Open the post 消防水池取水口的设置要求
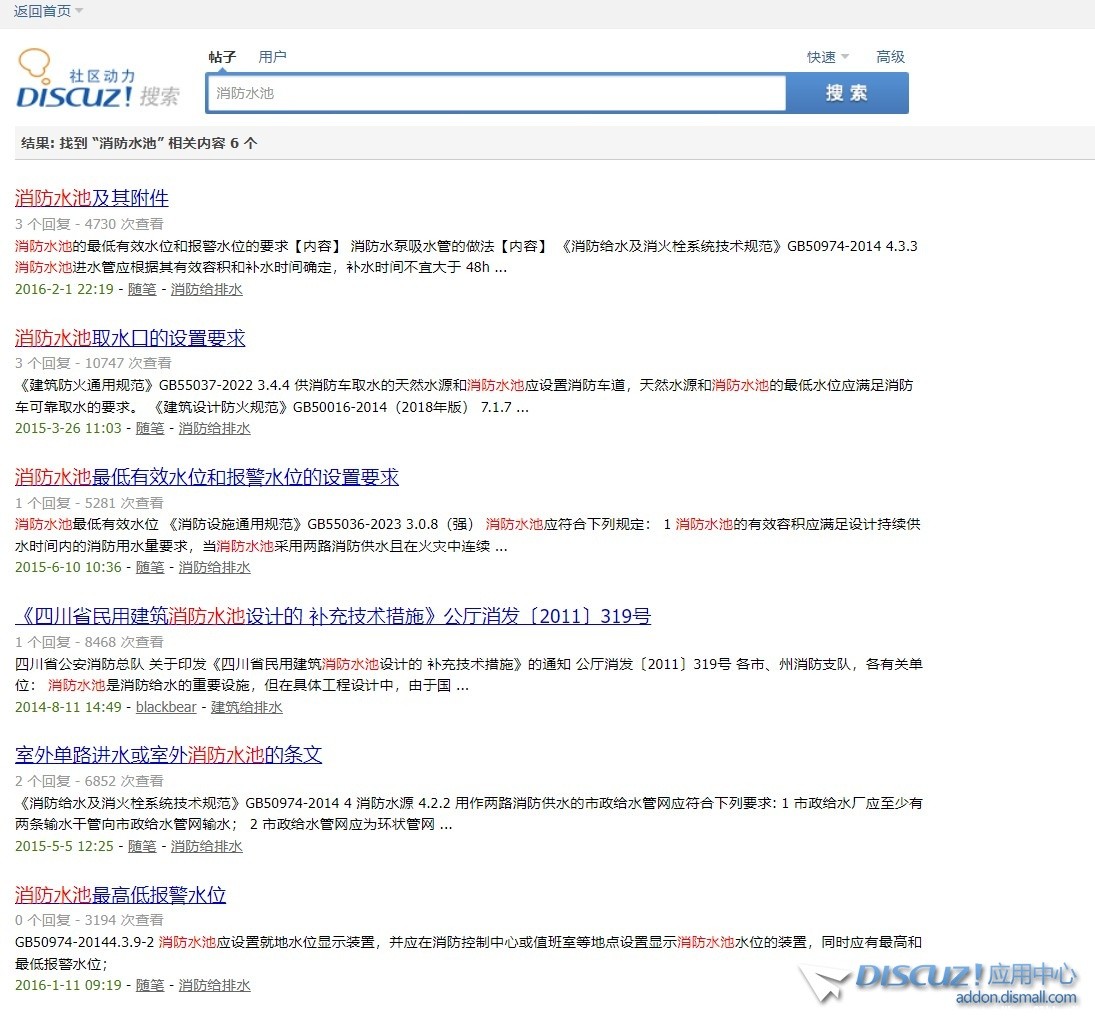This screenshot has width=1095, height=1023. (130, 338)
